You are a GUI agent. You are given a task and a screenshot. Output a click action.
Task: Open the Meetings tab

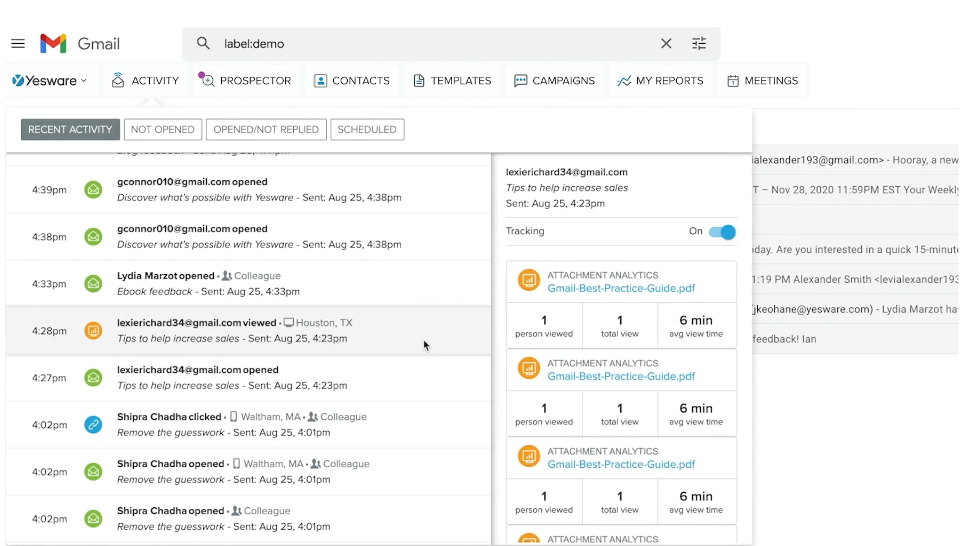pos(762,81)
